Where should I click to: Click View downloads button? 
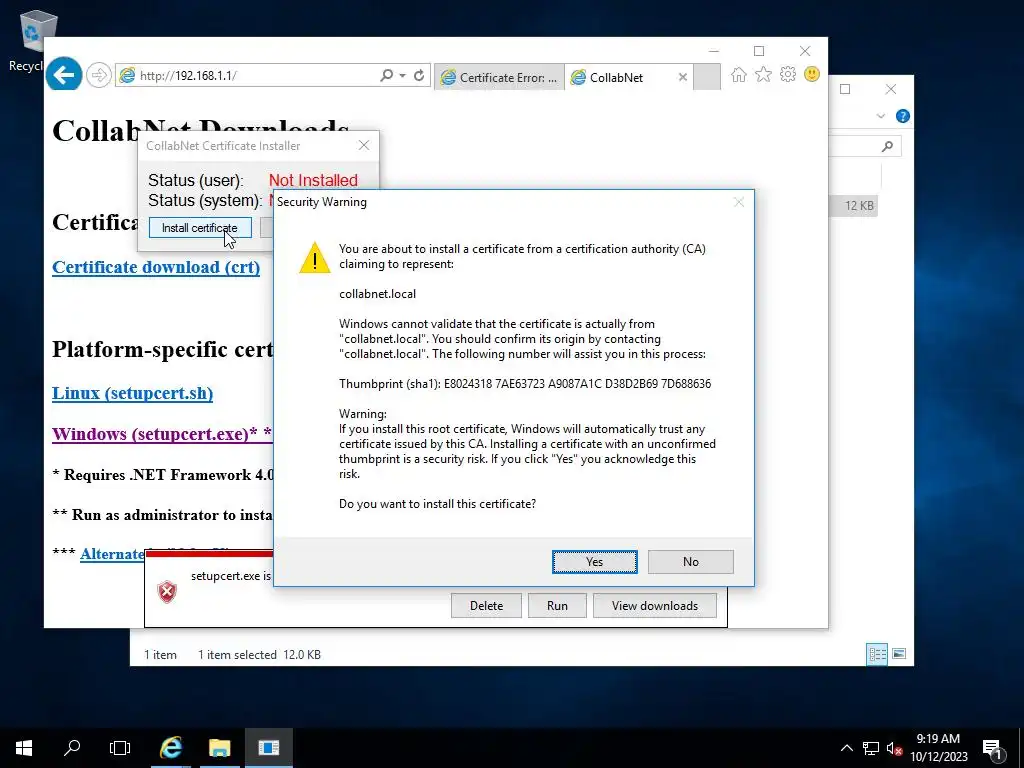point(655,605)
